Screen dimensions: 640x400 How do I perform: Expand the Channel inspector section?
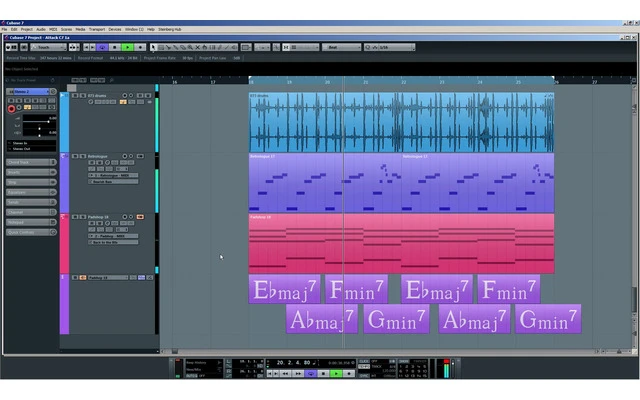coord(31,212)
